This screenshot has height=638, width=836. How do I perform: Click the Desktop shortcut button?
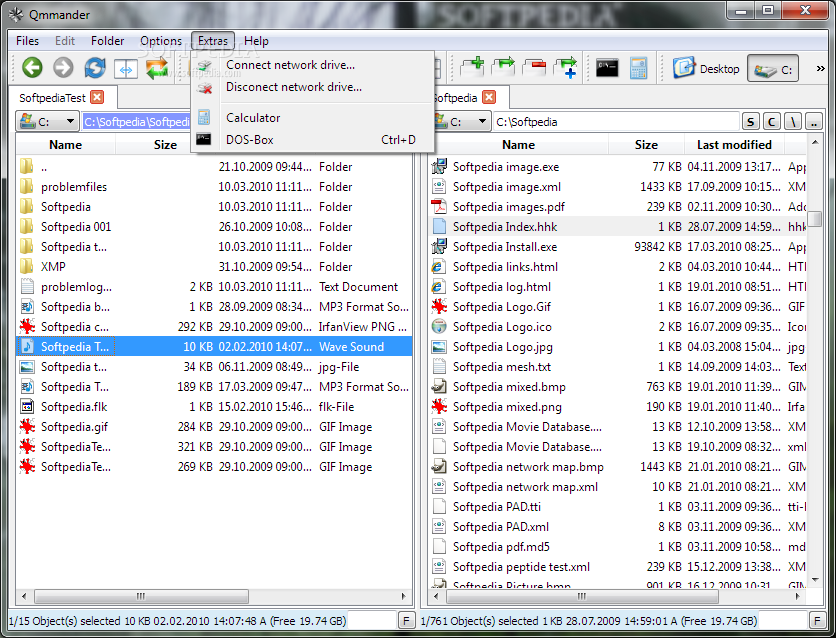[705, 68]
